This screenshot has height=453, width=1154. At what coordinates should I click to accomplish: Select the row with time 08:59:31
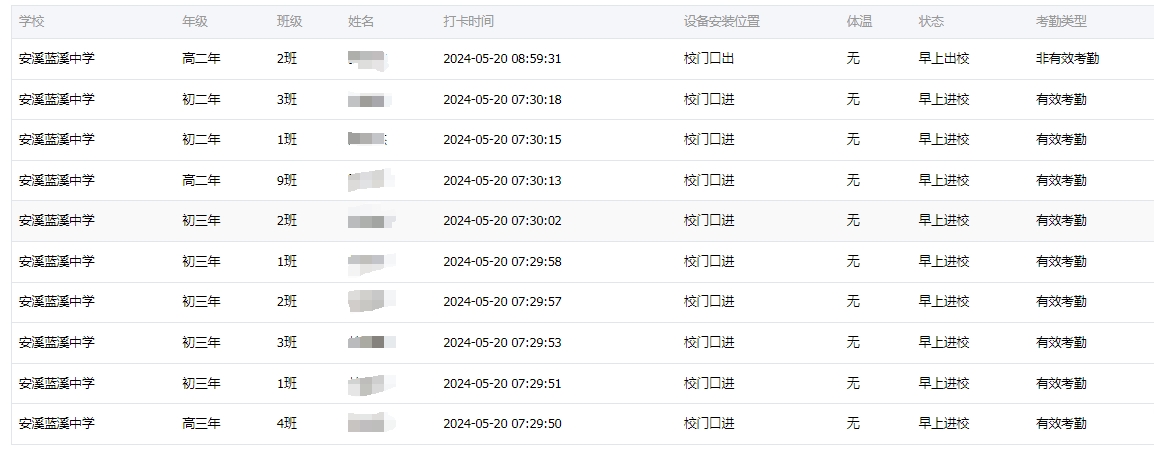(x=583, y=59)
